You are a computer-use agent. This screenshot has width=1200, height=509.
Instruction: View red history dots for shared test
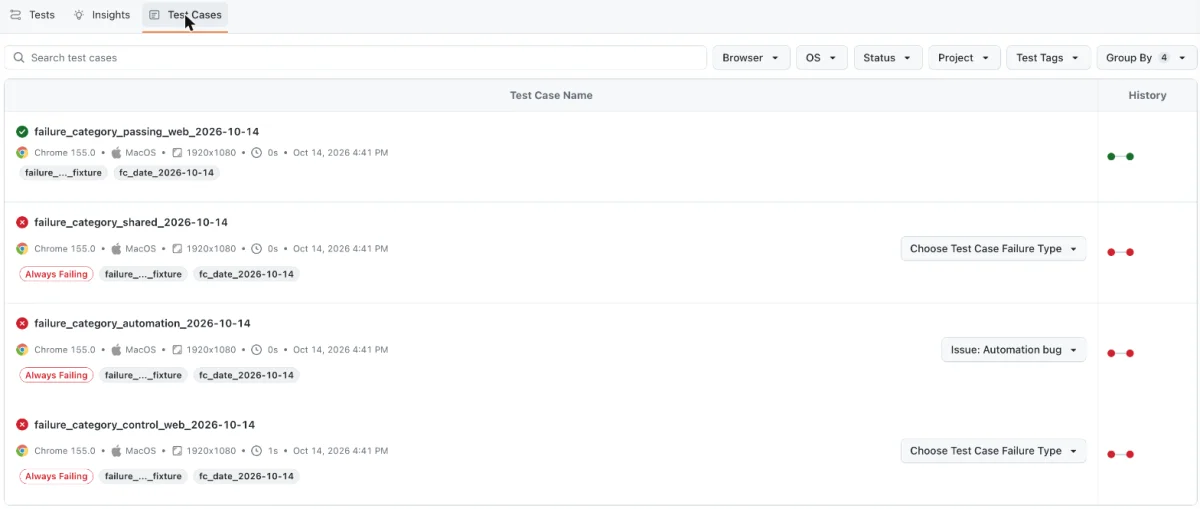tap(1120, 252)
